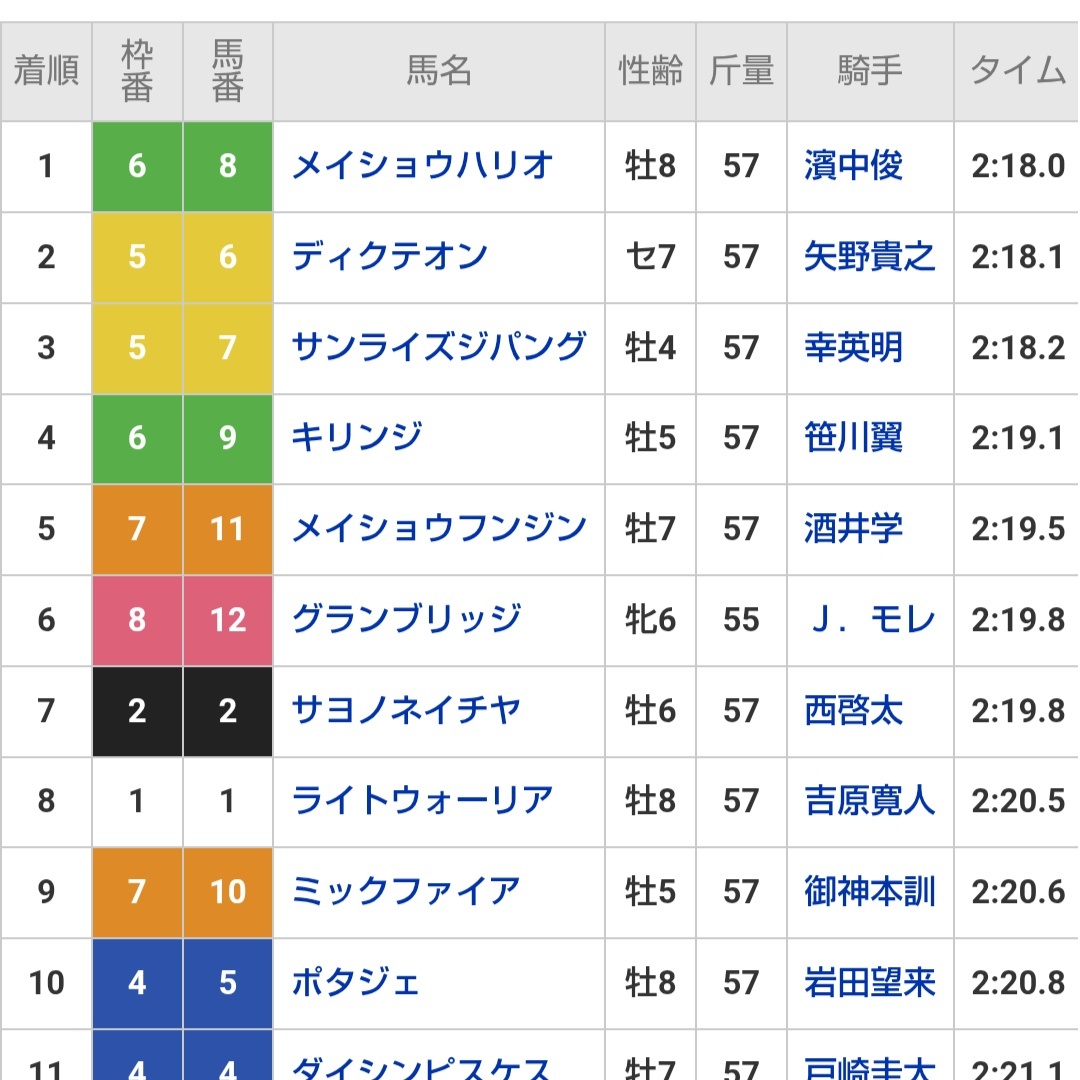Open horse ディクテオン link
Image resolution: width=1080 pixels, height=1080 pixels.
390,257
